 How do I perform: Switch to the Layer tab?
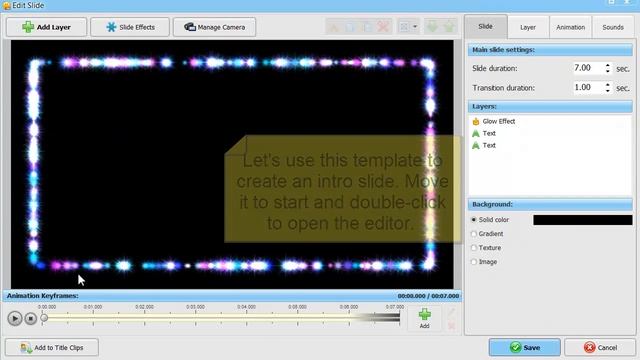coord(528,27)
